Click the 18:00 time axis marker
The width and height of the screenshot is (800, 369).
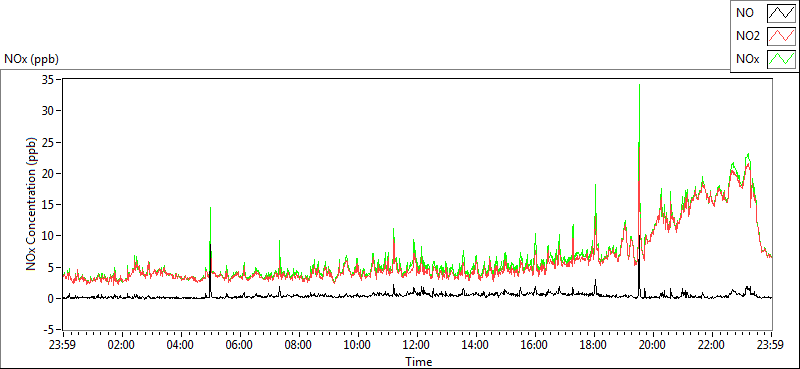tap(594, 345)
